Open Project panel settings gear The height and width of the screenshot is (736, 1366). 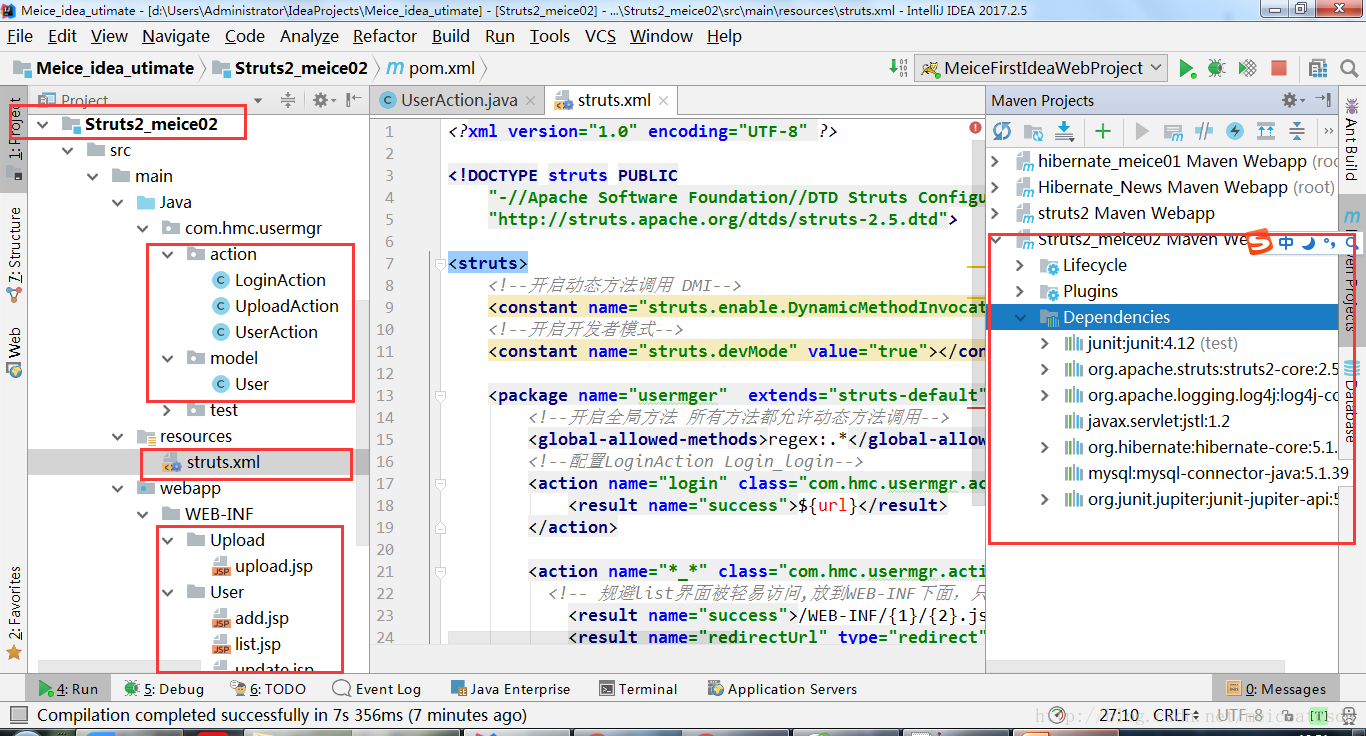coord(323,100)
